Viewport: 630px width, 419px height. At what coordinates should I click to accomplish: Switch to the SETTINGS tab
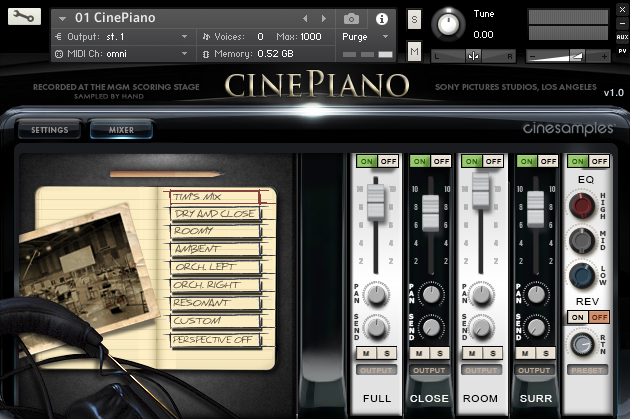pos(49,130)
